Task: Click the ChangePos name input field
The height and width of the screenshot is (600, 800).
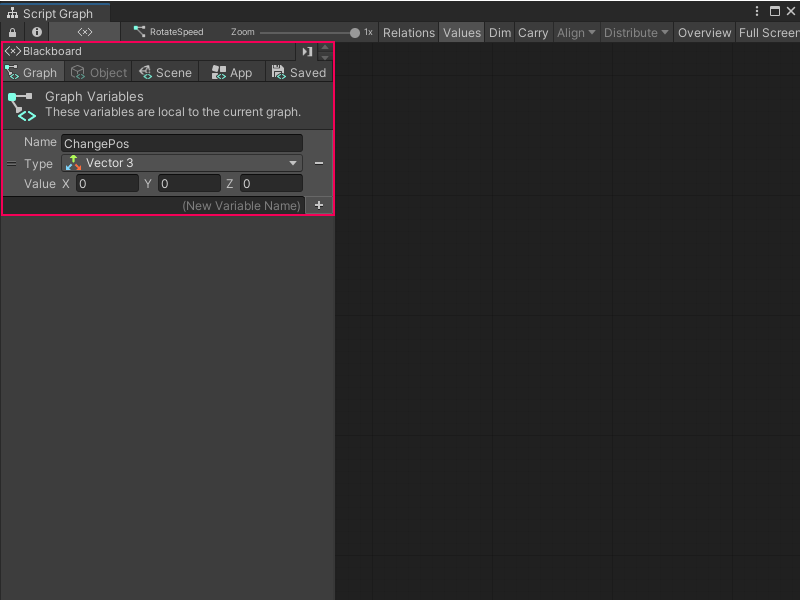Action: point(180,143)
